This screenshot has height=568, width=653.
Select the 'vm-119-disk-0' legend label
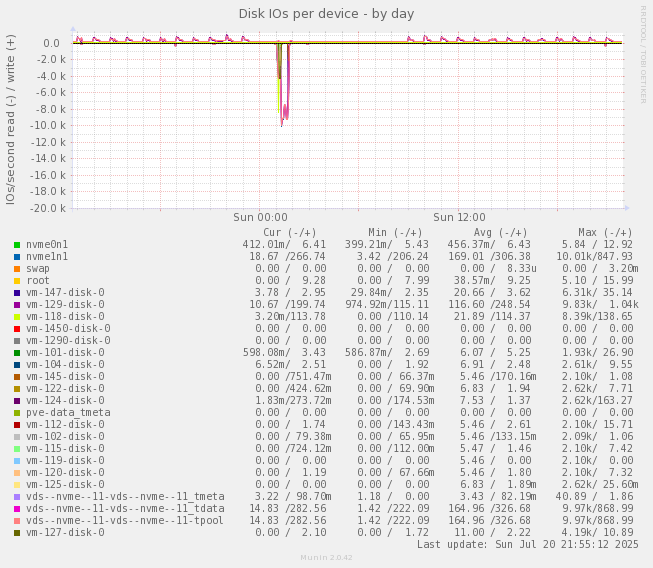click(65, 461)
